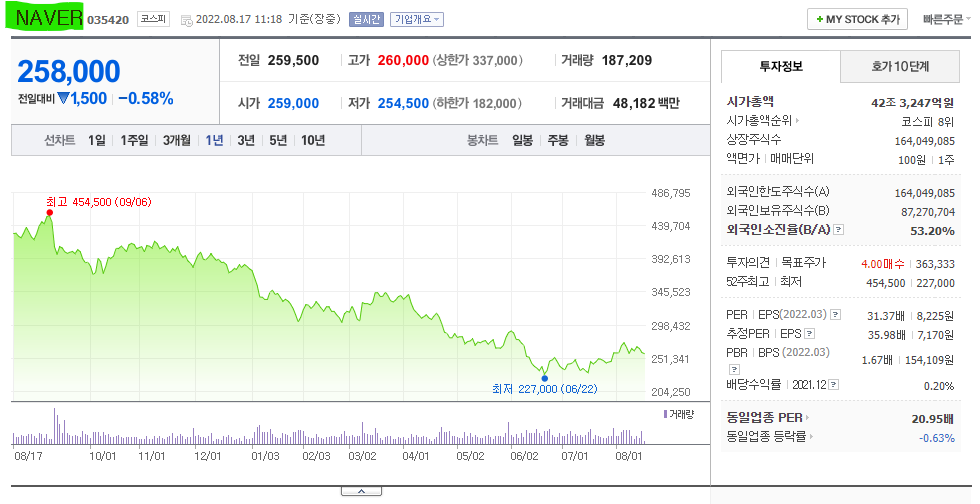Click the 코스피 8위 ranking value
Screen dimensions: 980x504
click(928, 123)
